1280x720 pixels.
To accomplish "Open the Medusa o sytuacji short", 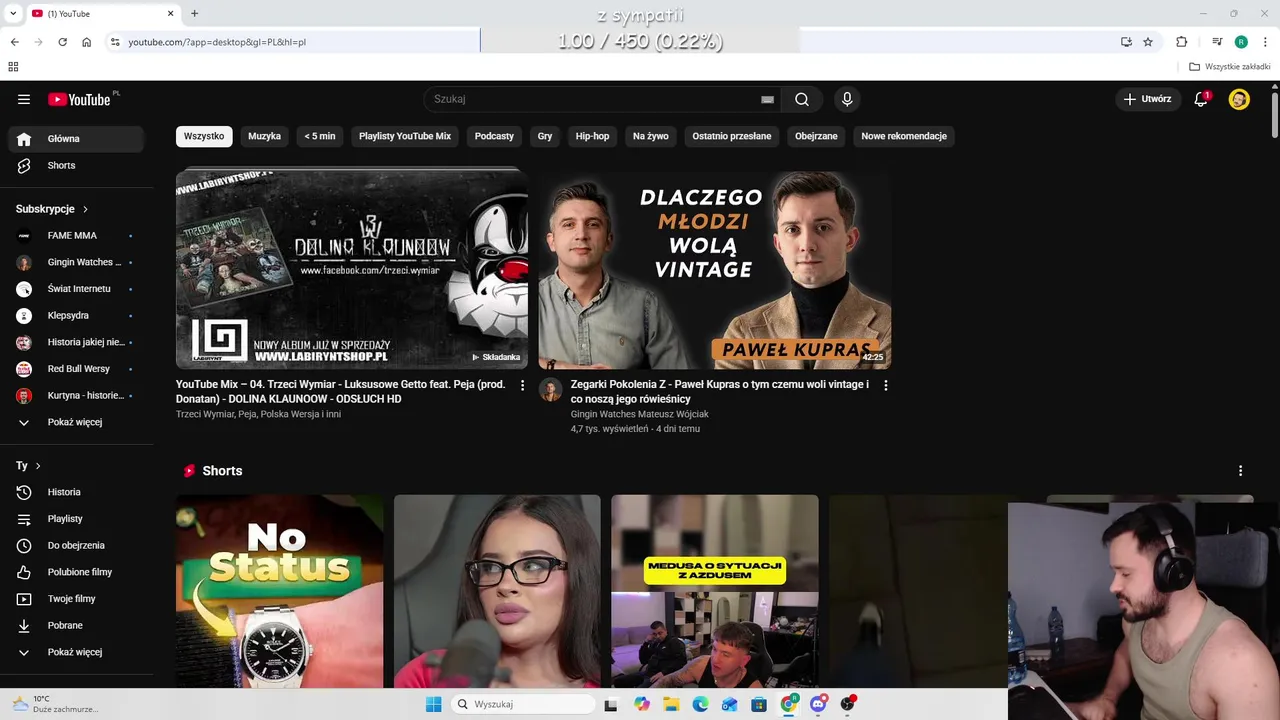I will pyautogui.click(x=715, y=591).
